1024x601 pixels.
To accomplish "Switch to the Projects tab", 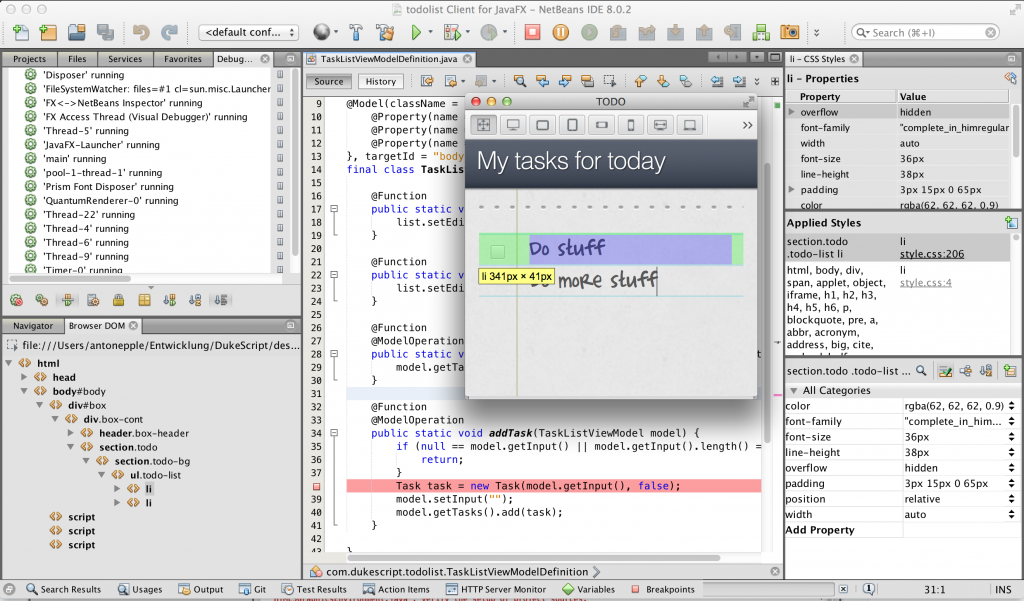I will pyautogui.click(x=29, y=59).
